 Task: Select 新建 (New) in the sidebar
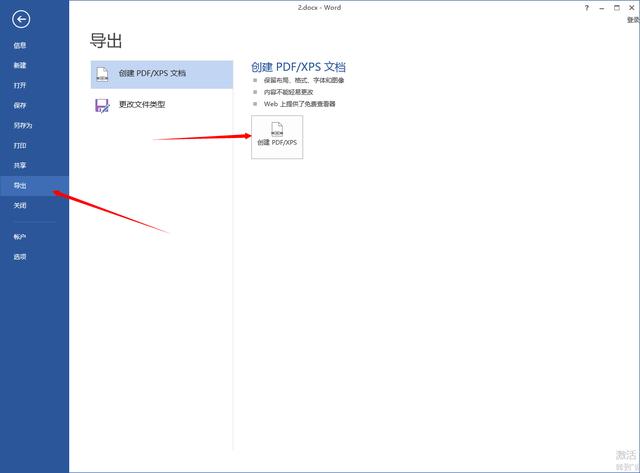[x=21, y=65]
